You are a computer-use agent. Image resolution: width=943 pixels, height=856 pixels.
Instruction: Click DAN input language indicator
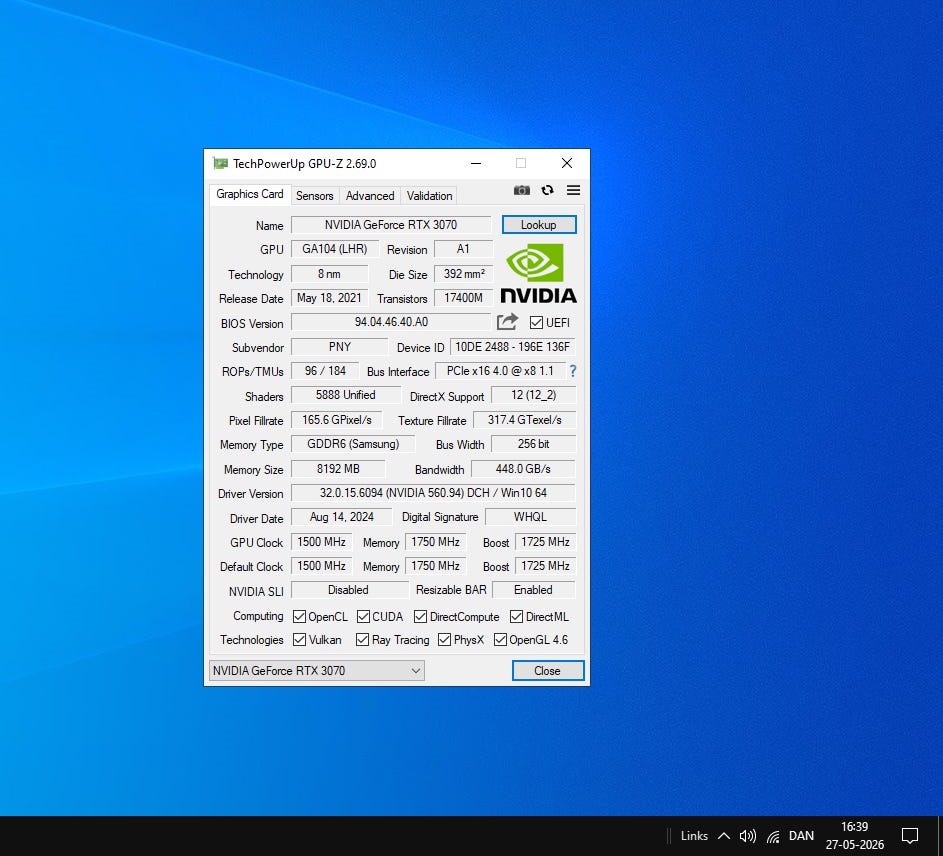click(801, 836)
